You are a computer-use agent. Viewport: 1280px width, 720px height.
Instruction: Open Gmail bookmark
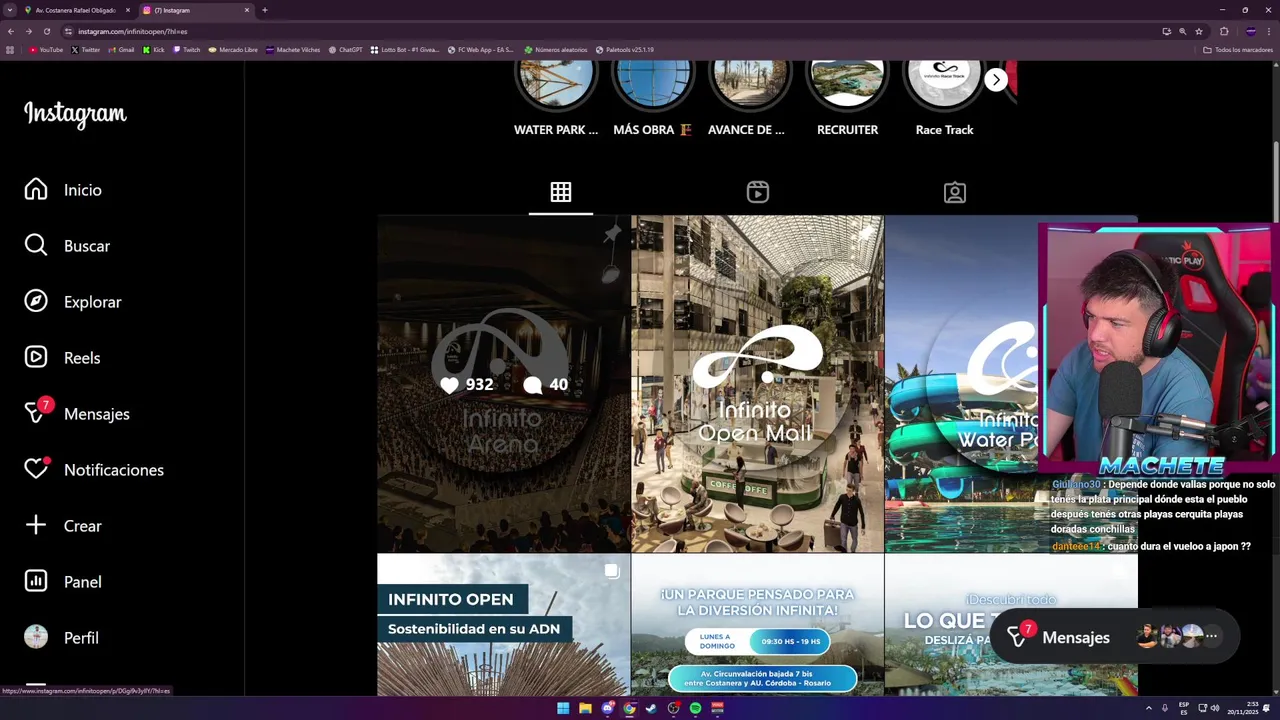click(121, 49)
